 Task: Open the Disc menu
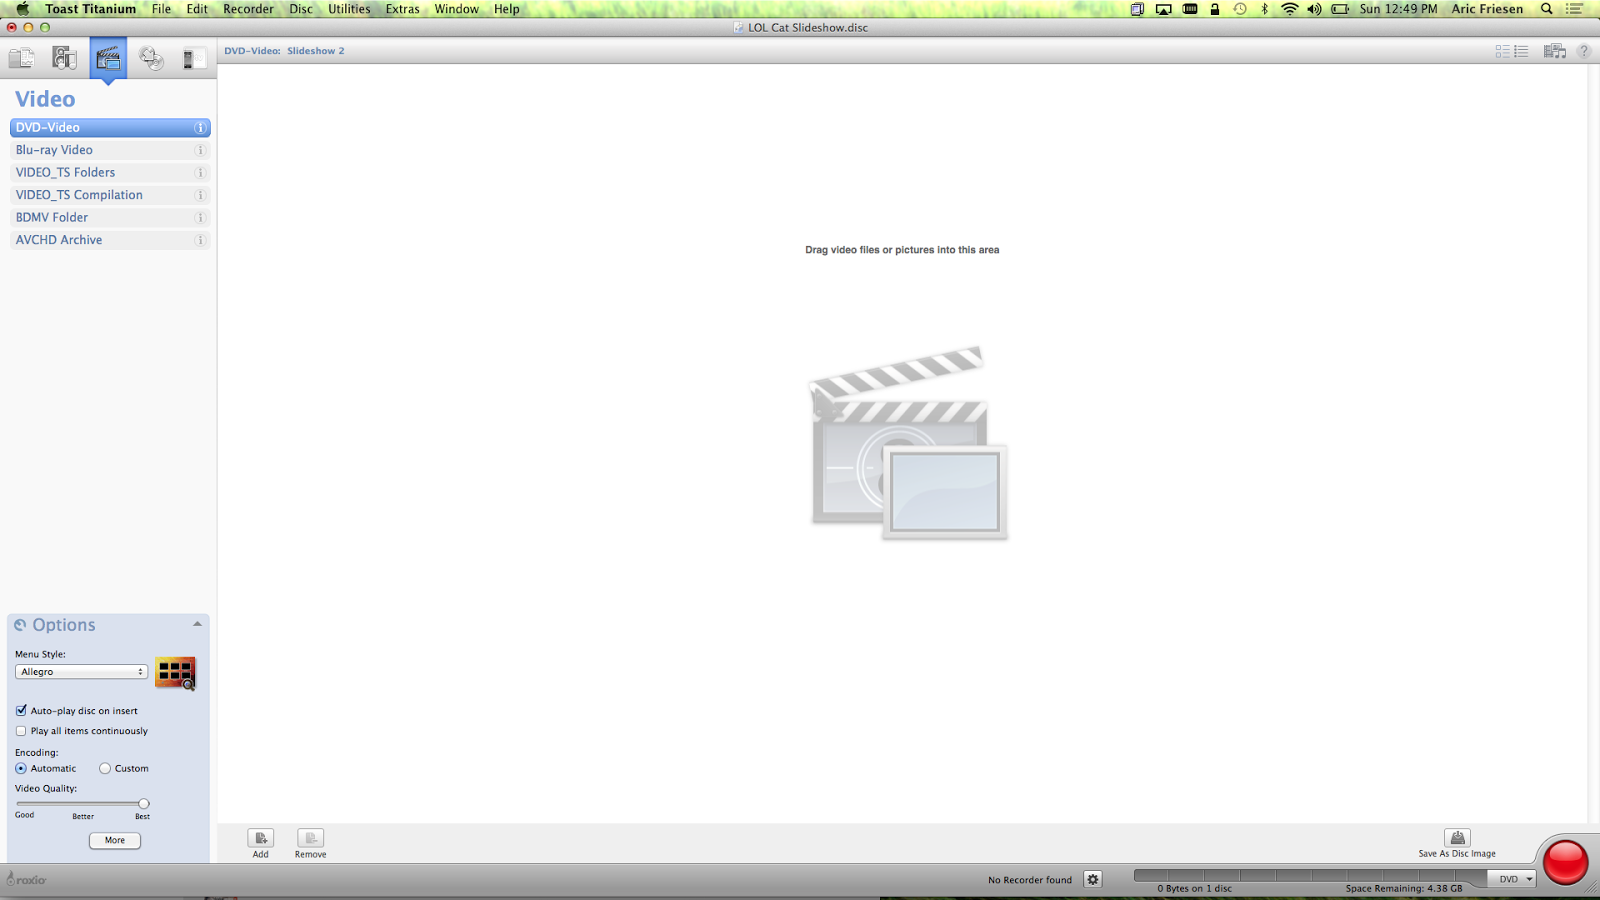[301, 9]
